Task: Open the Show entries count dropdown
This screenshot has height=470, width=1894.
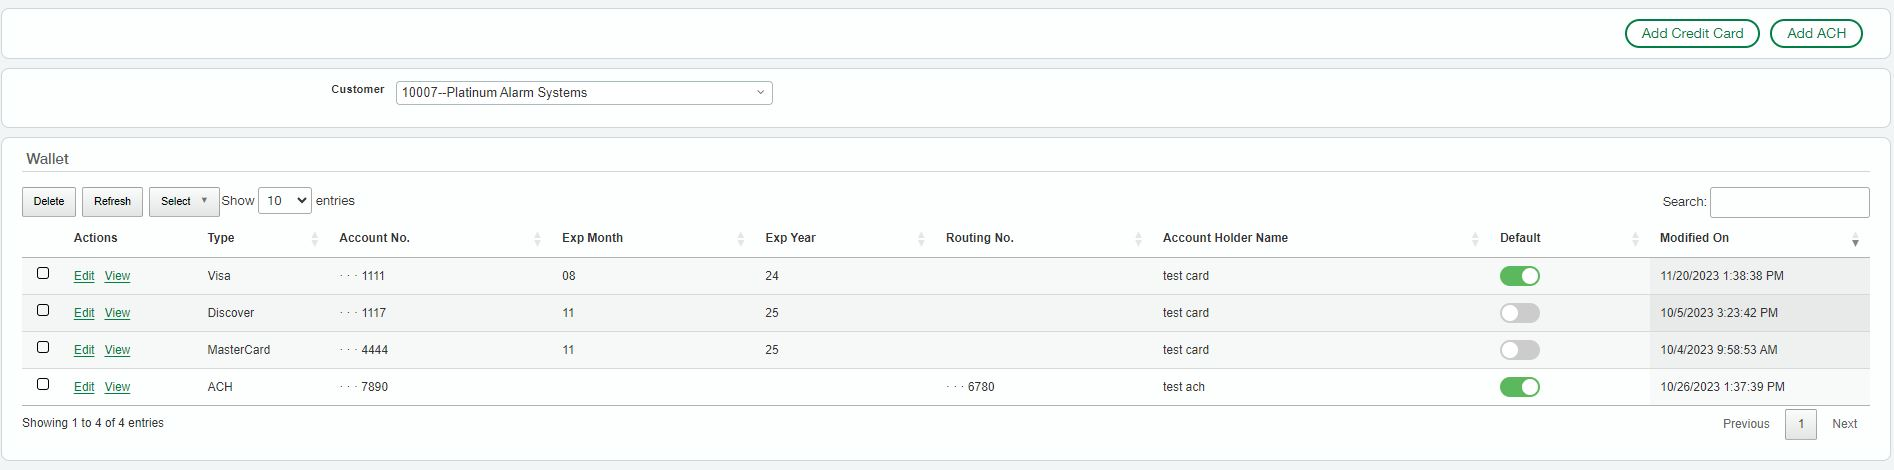Action: coord(284,201)
